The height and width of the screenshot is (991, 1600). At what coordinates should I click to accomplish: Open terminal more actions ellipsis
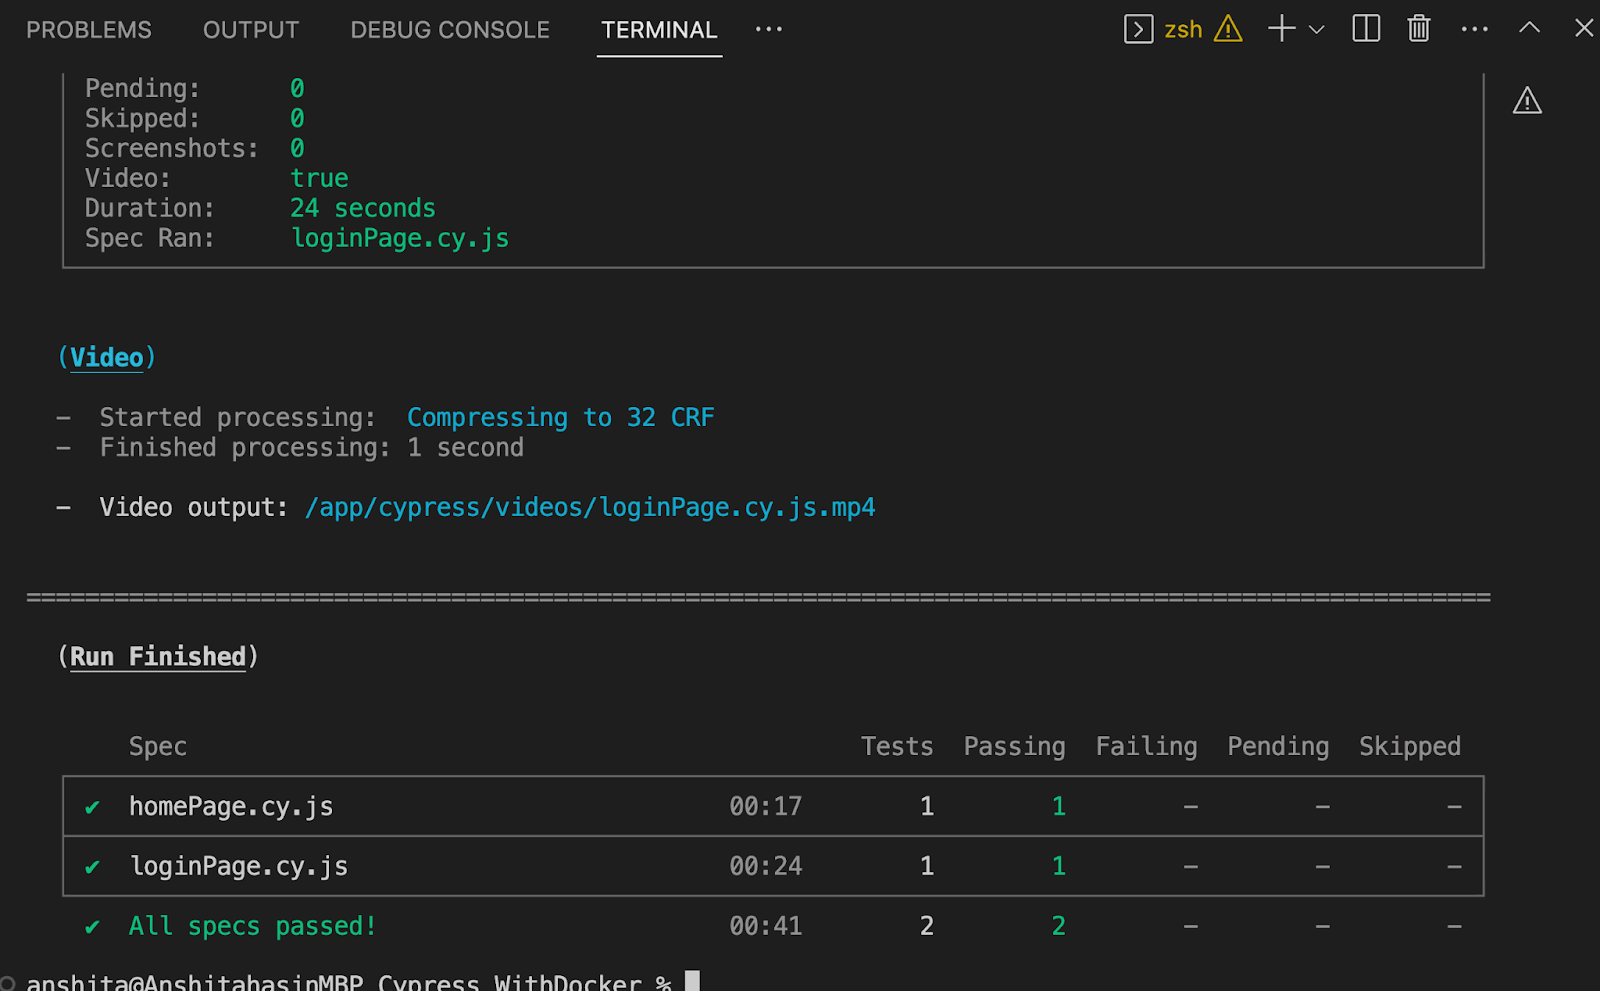coord(1475,29)
